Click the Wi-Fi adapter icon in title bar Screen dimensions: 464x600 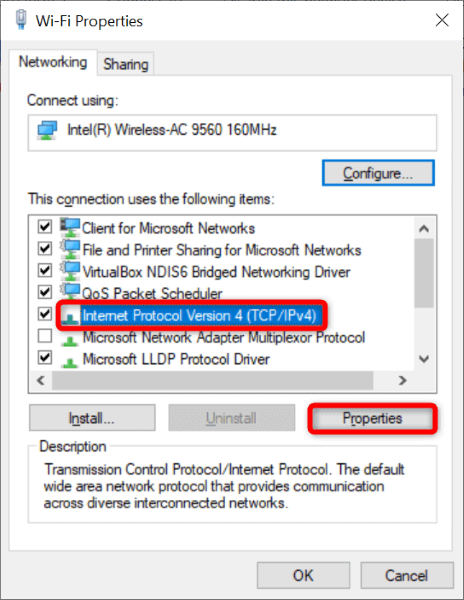point(21,20)
